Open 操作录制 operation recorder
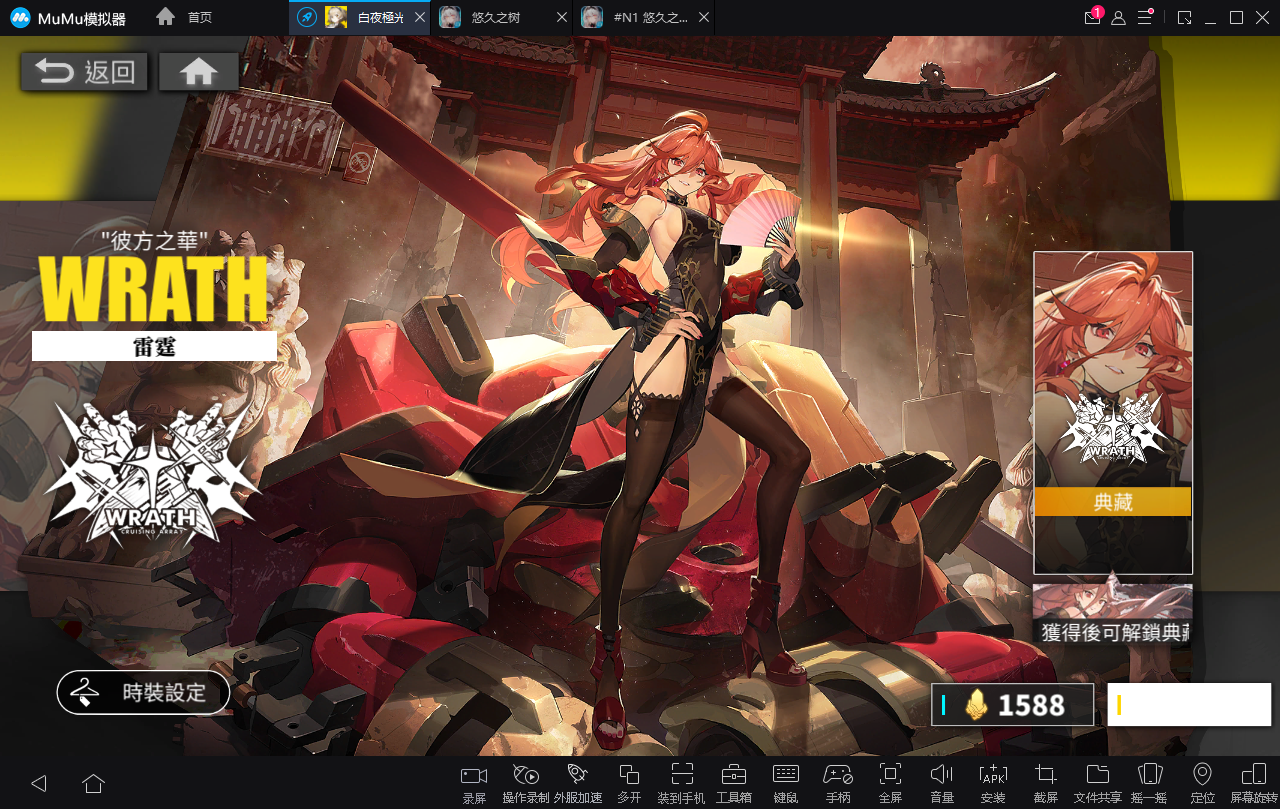1280x809 pixels. [526, 784]
